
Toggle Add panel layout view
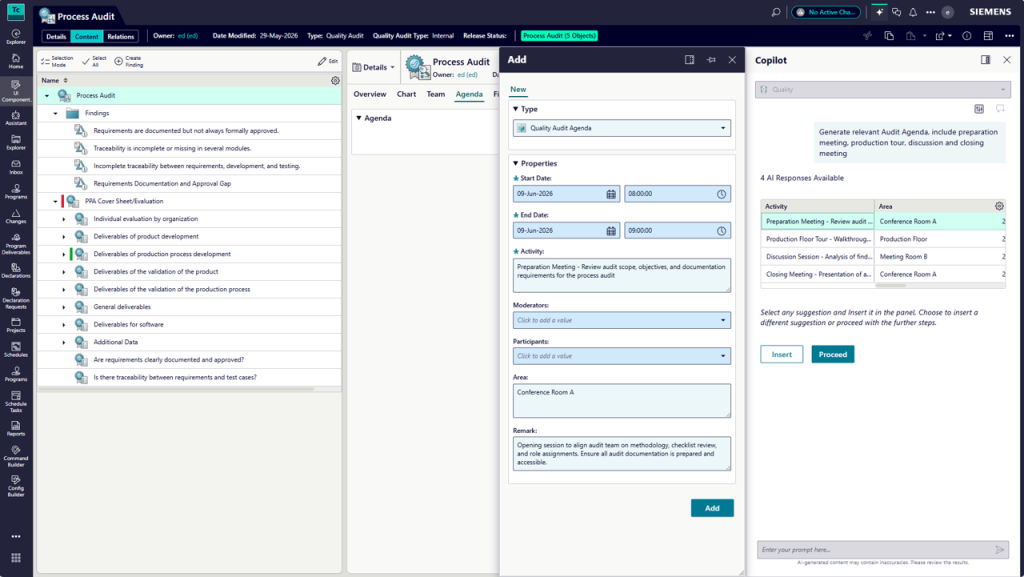689,59
